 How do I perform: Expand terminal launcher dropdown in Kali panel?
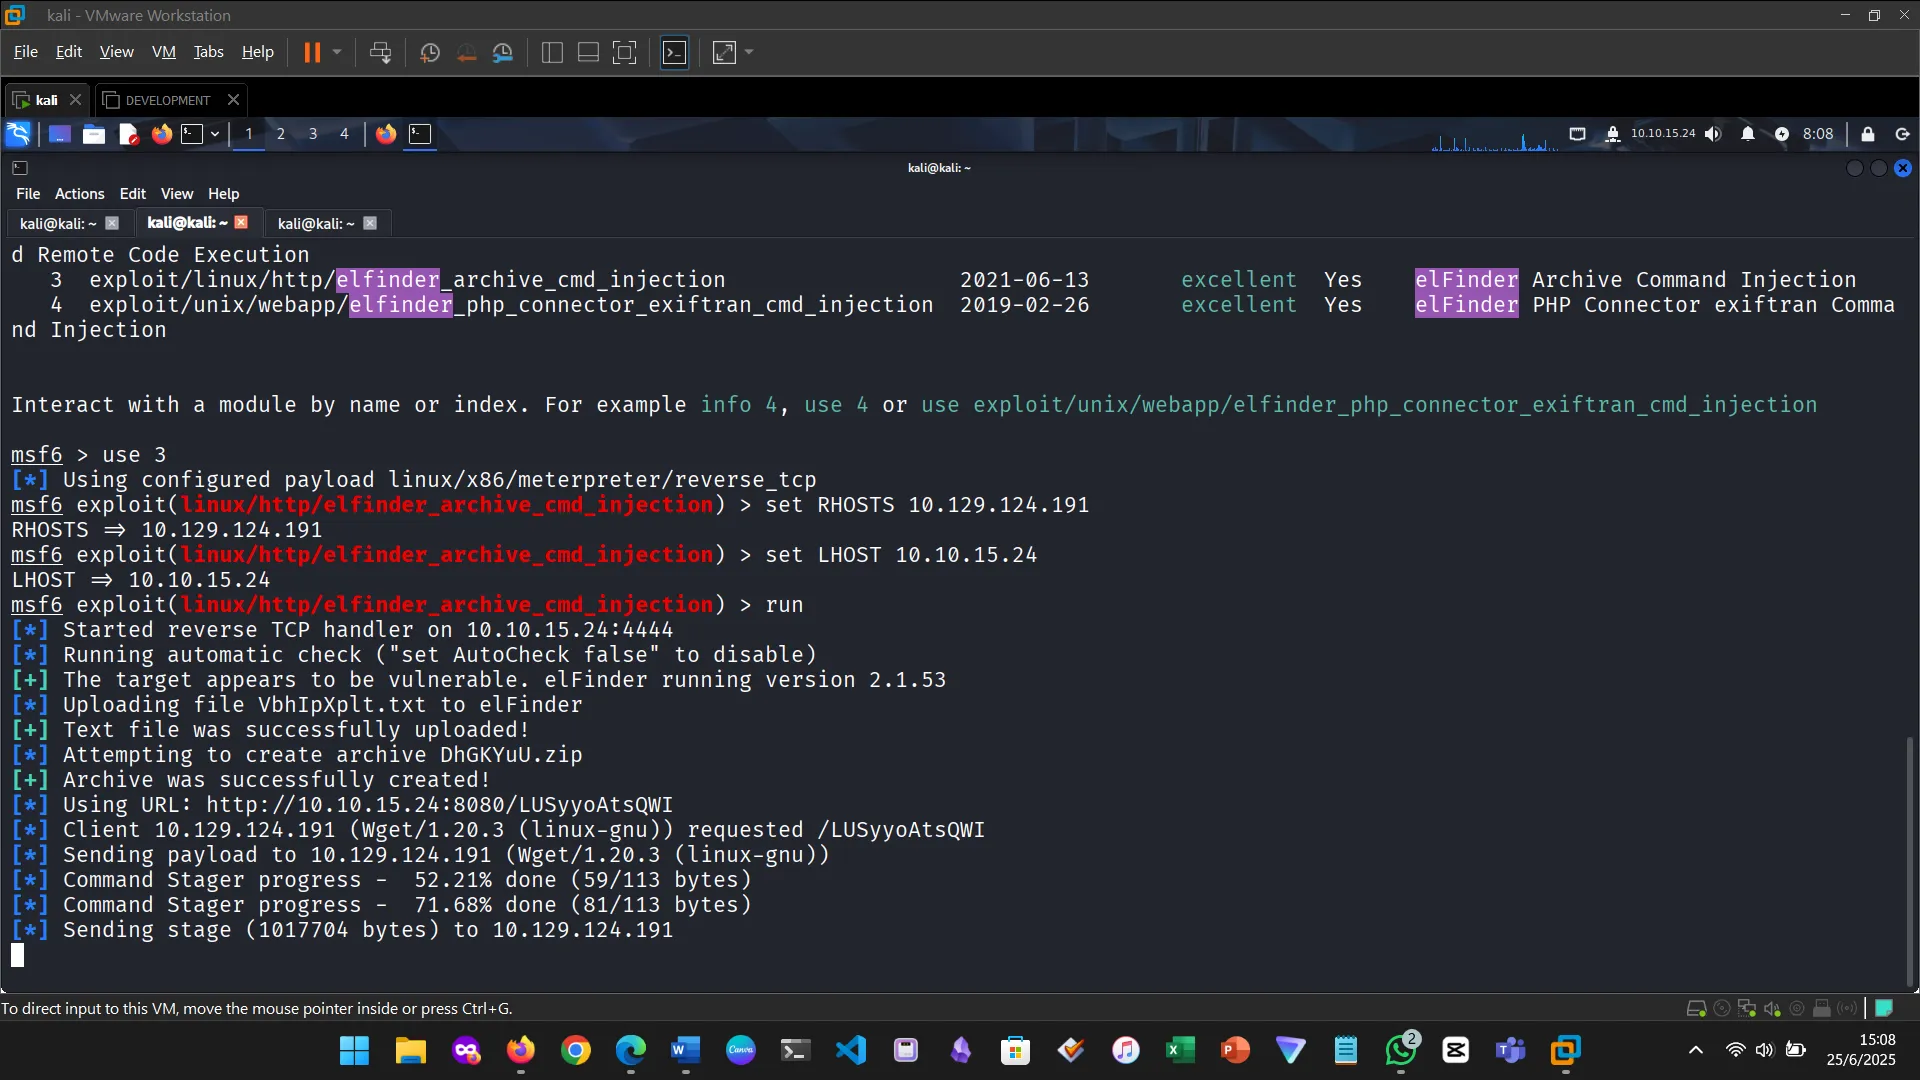pyautogui.click(x=215, y=134)
